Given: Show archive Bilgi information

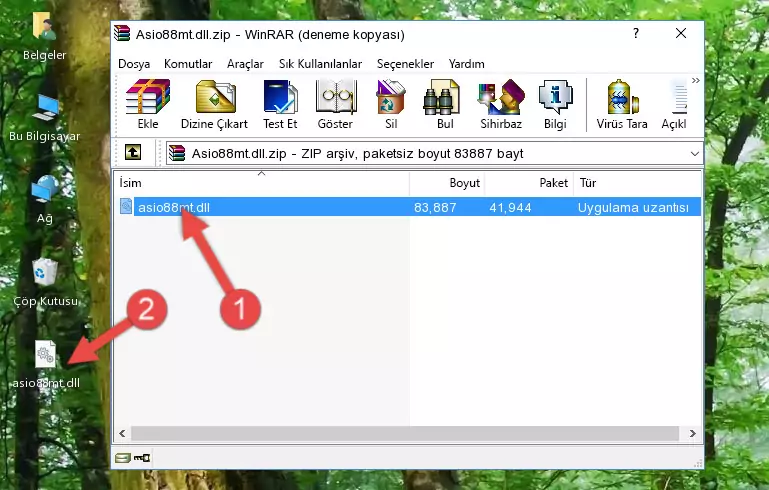Looking at the screenshot, I should [x=555, y=104].
